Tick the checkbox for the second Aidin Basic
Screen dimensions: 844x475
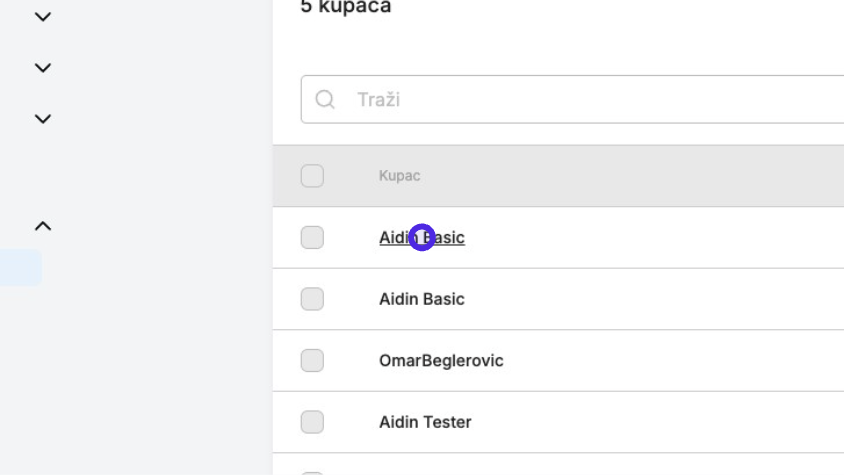(312, 299)
